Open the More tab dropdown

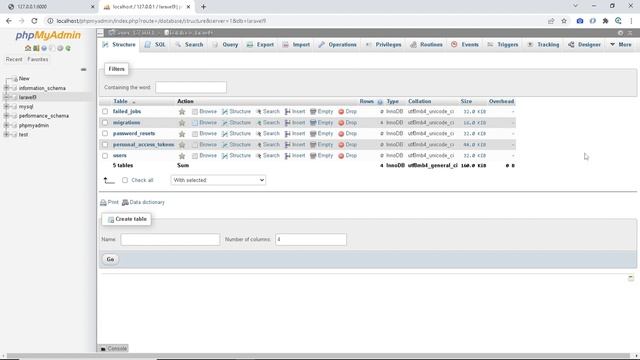pos(621,44)
